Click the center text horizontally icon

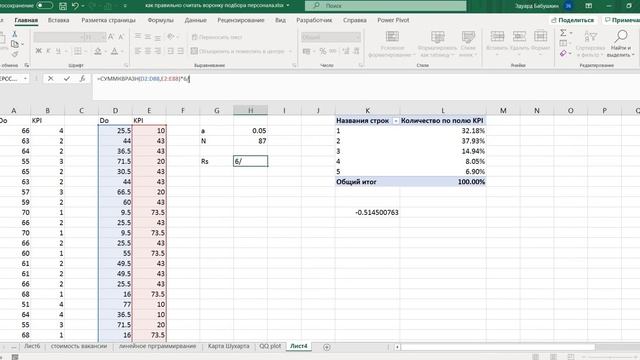148,51
